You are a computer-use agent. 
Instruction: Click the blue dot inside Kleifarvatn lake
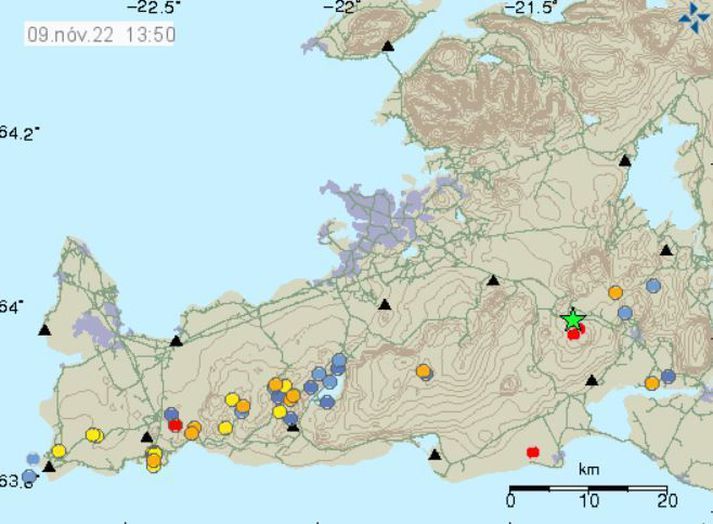327,402
